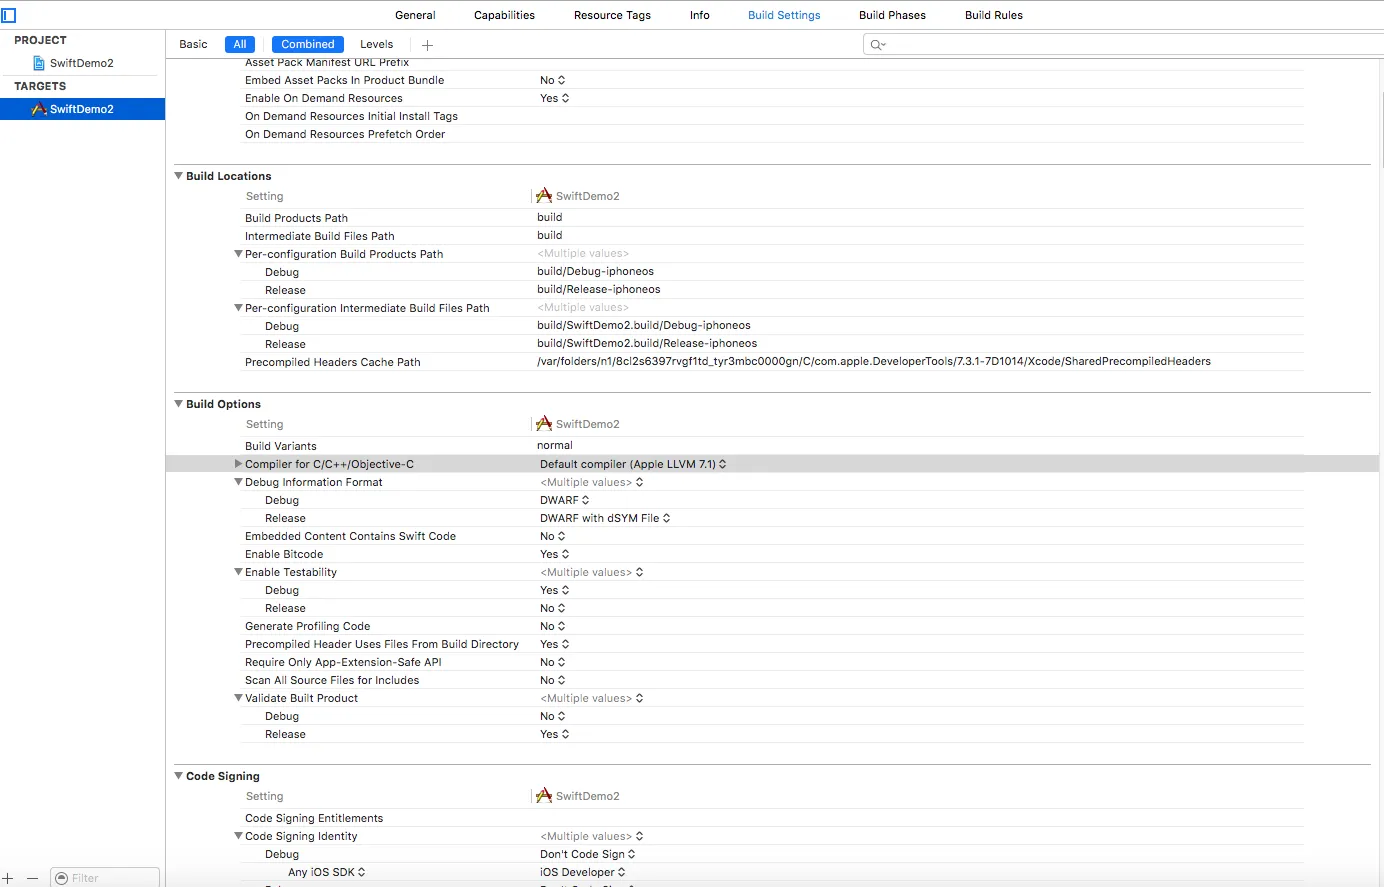The height and width of the screenshot is (887, 1384).
Task: Select the Build Settings tab
Action: (784, 15)
